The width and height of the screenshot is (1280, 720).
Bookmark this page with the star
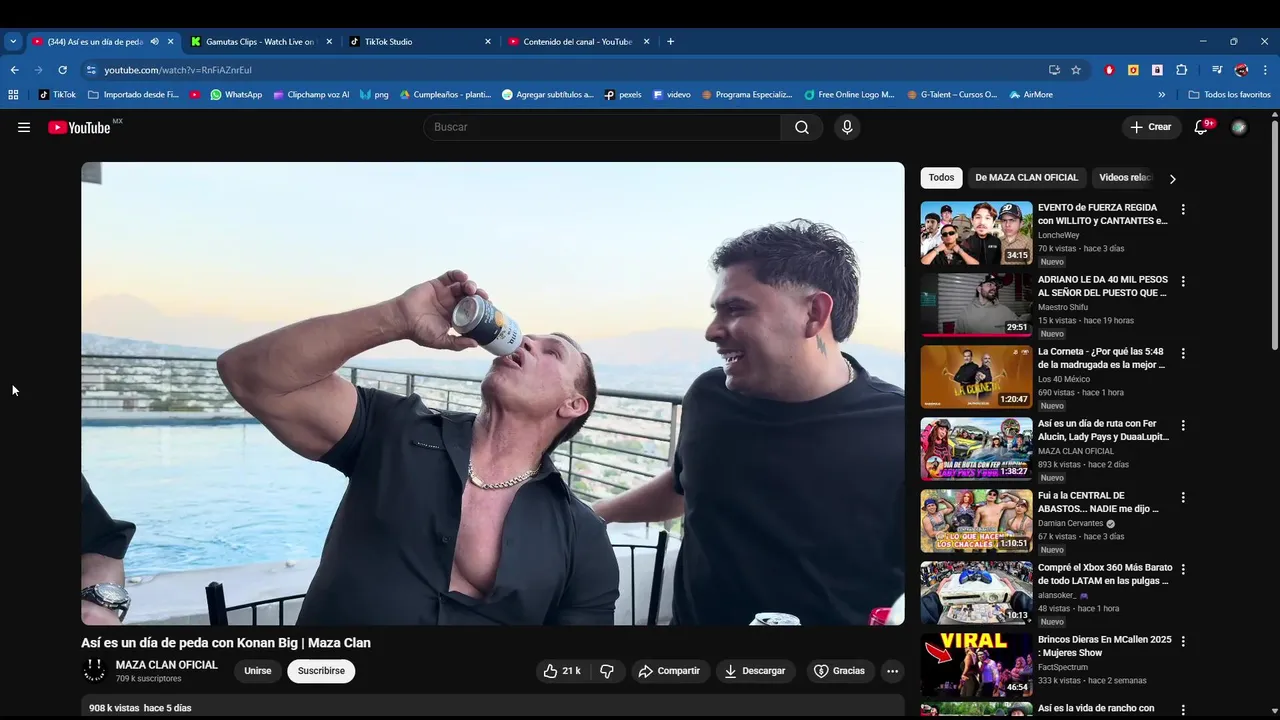(1076, 70)
